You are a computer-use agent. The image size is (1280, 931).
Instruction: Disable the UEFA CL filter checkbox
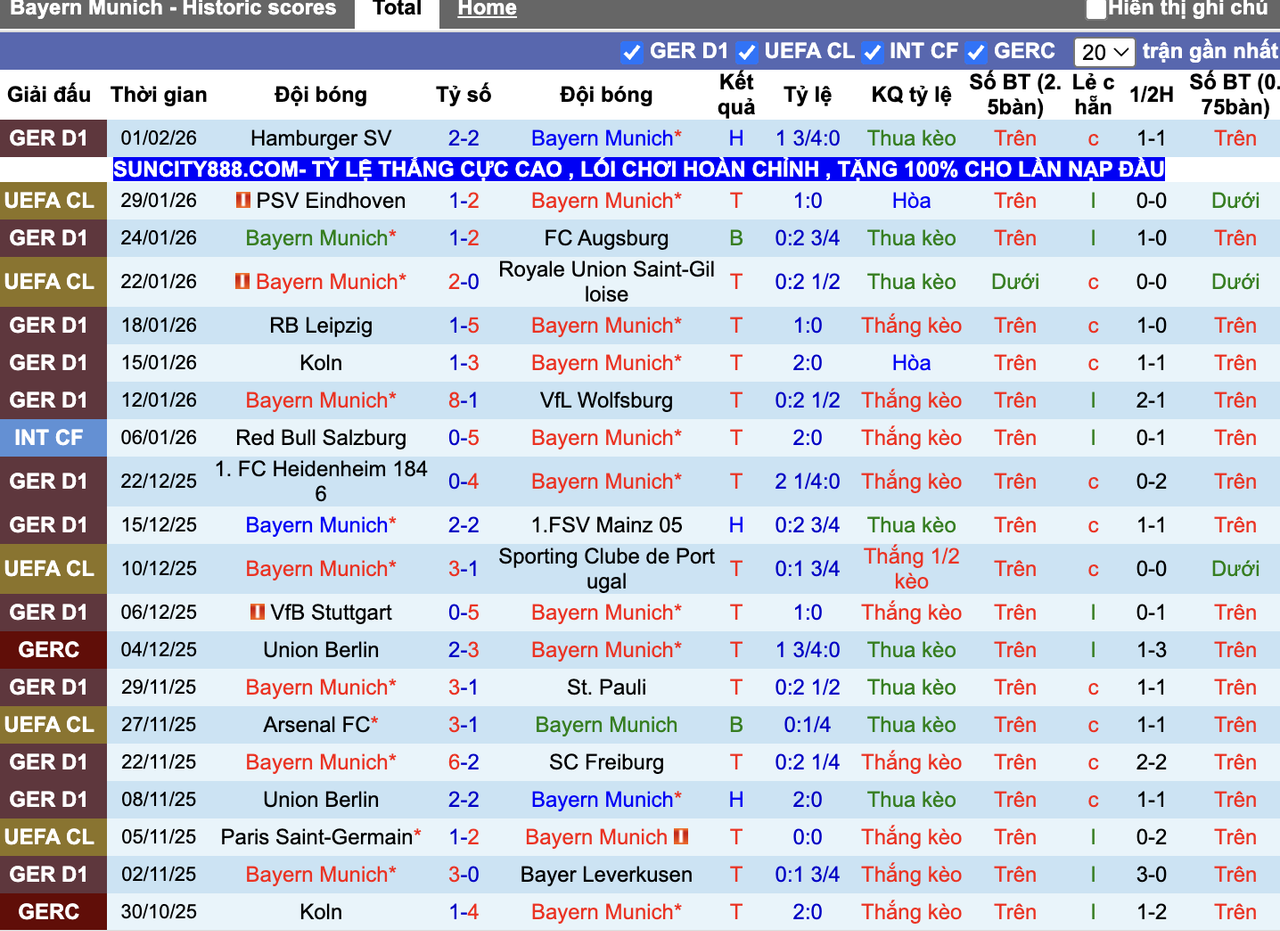coord(747,50)
